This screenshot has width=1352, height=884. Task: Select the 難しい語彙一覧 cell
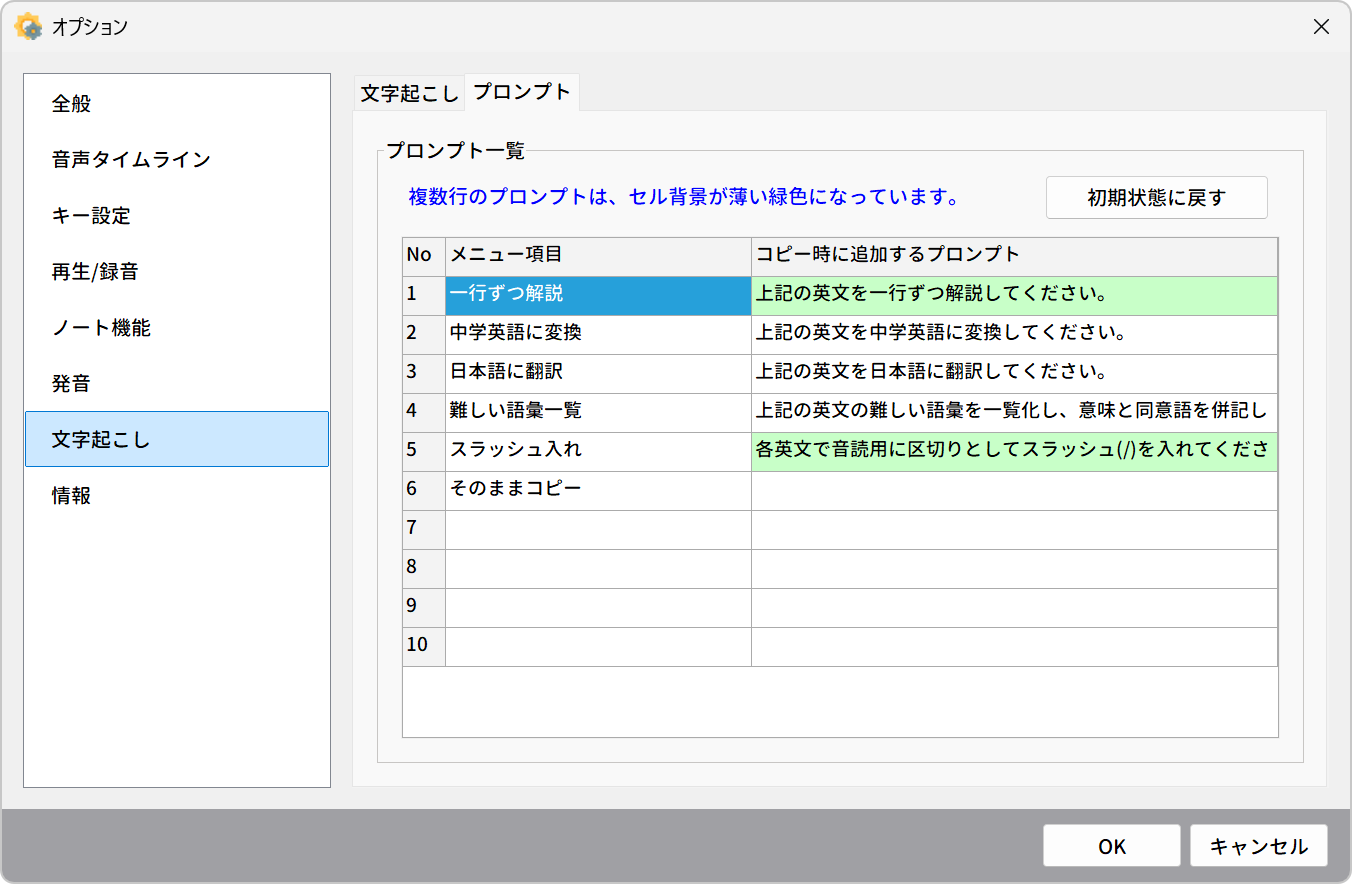click(598, 412)
